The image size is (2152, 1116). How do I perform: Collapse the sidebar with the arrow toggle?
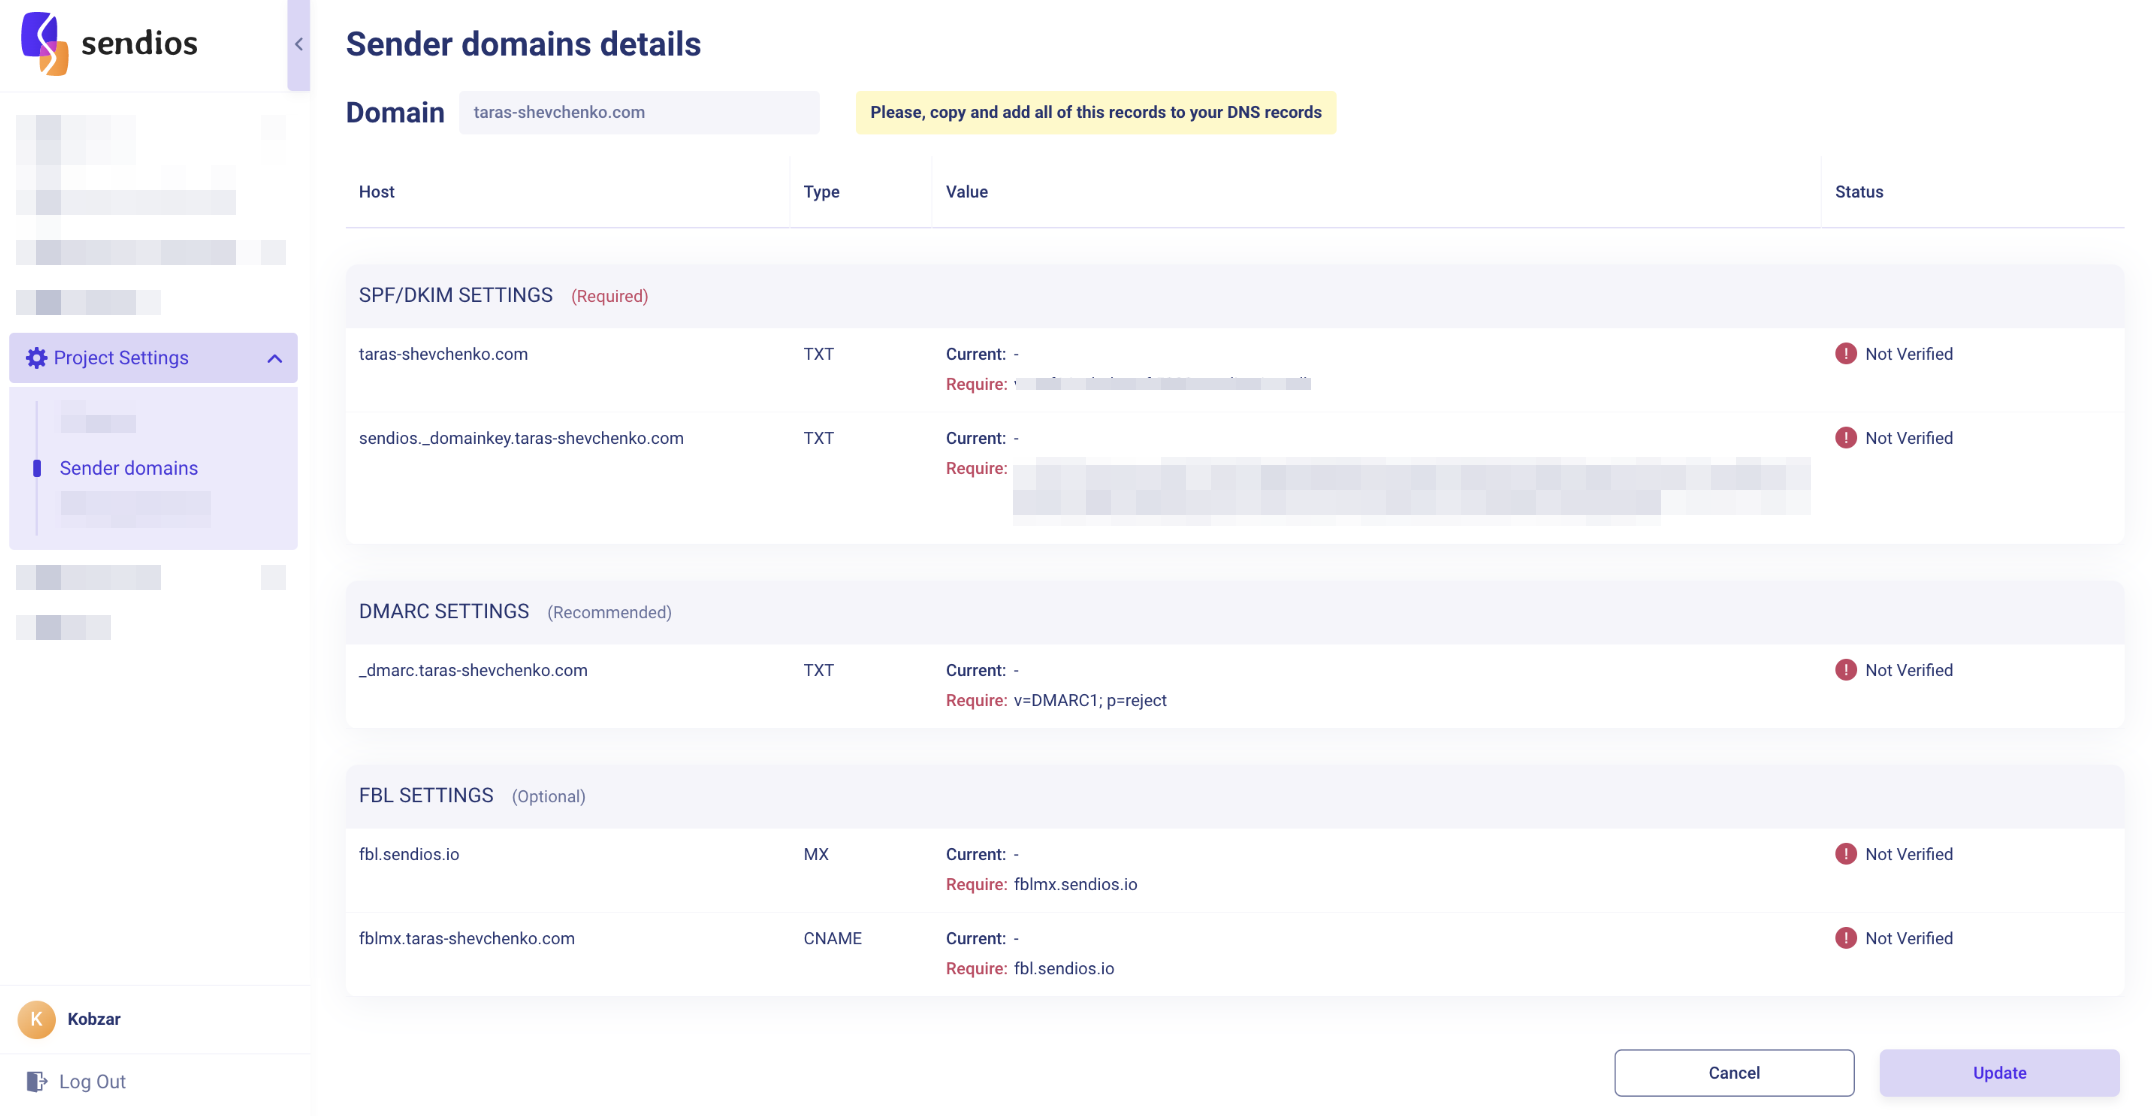click(299, 44)
